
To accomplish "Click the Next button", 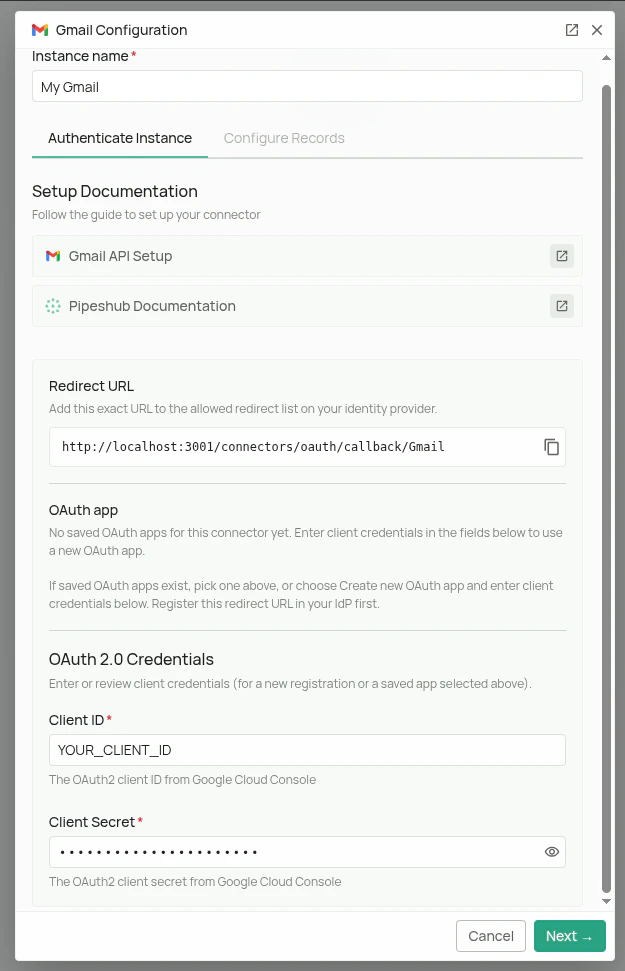I will click(569, 936).
